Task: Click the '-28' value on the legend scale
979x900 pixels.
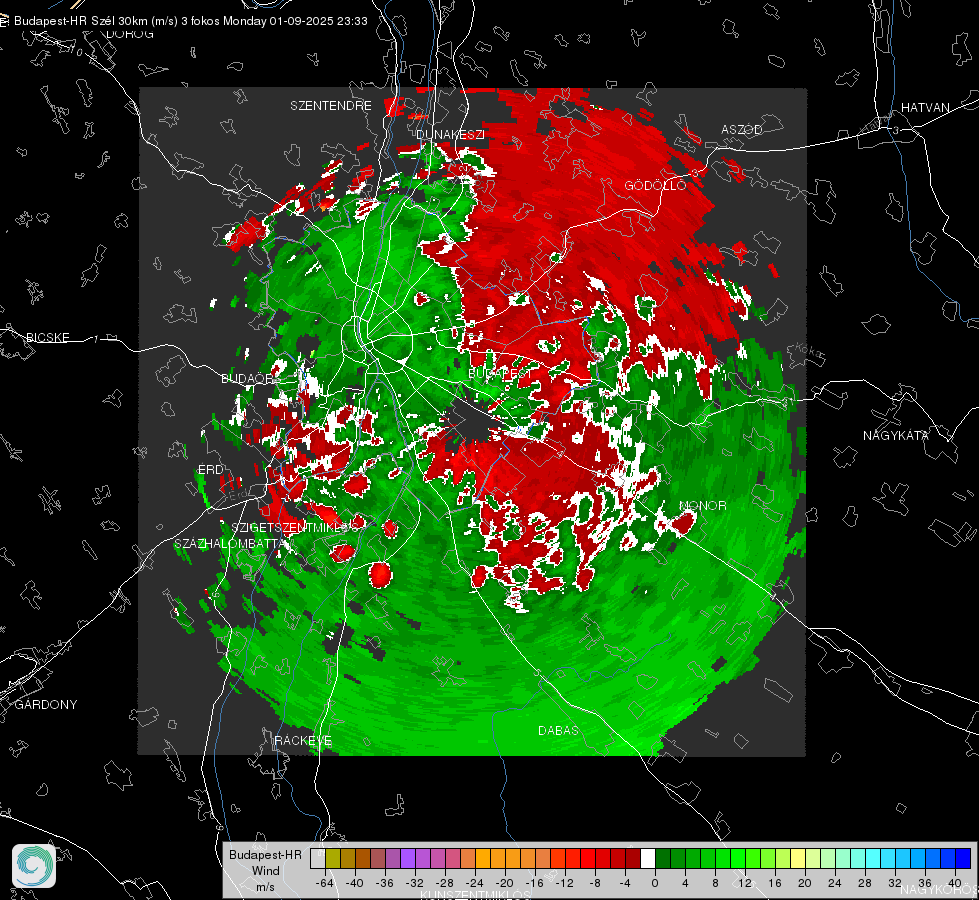Action: [445, 883]
